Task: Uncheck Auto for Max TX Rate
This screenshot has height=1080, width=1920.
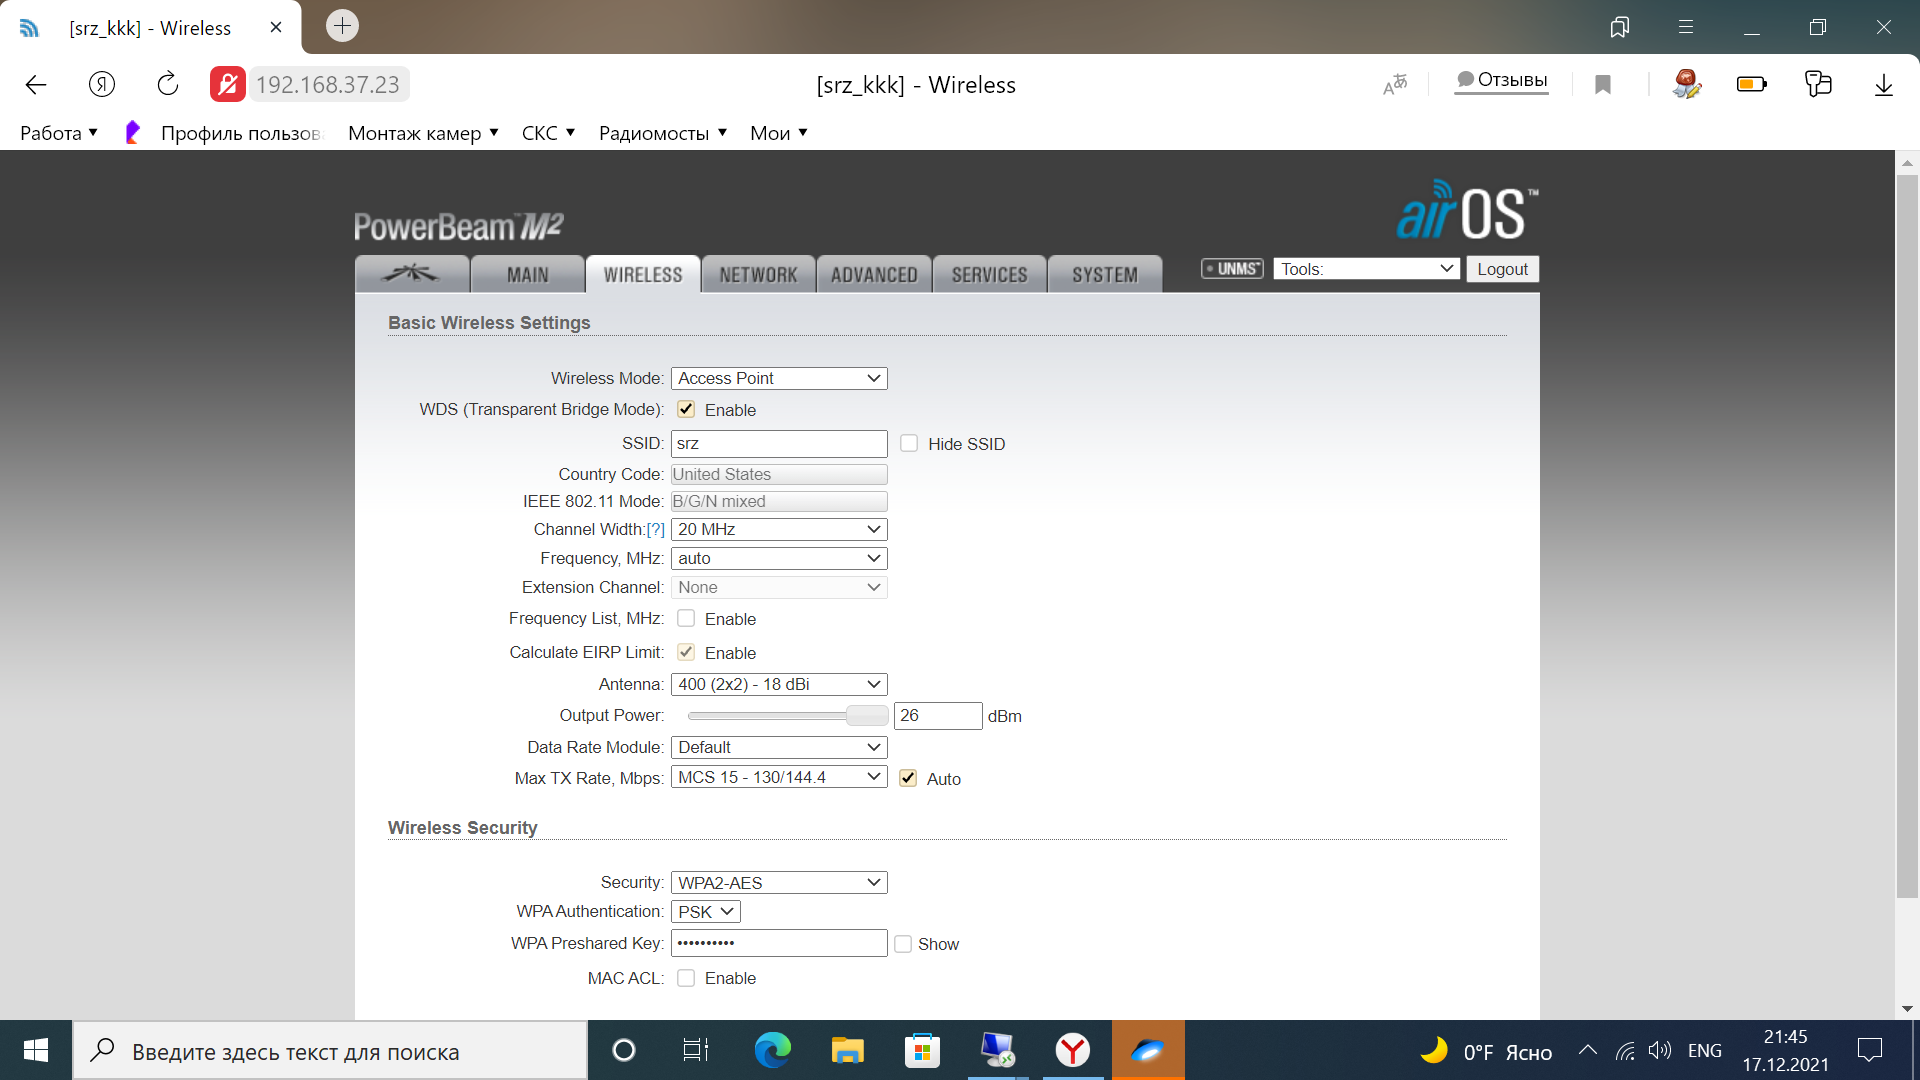Action: [x=908, y=778]
